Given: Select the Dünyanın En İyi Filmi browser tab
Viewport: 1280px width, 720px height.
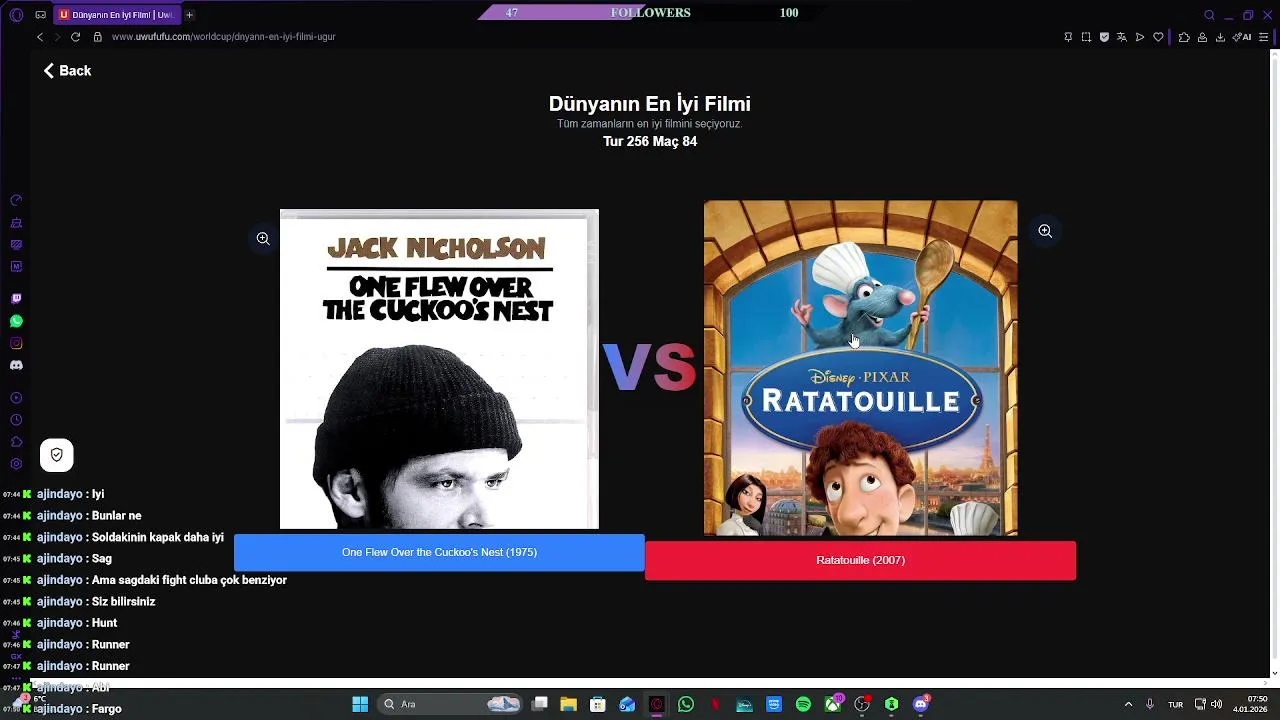Looking at the screenshot, I should (x=115, y=15).
